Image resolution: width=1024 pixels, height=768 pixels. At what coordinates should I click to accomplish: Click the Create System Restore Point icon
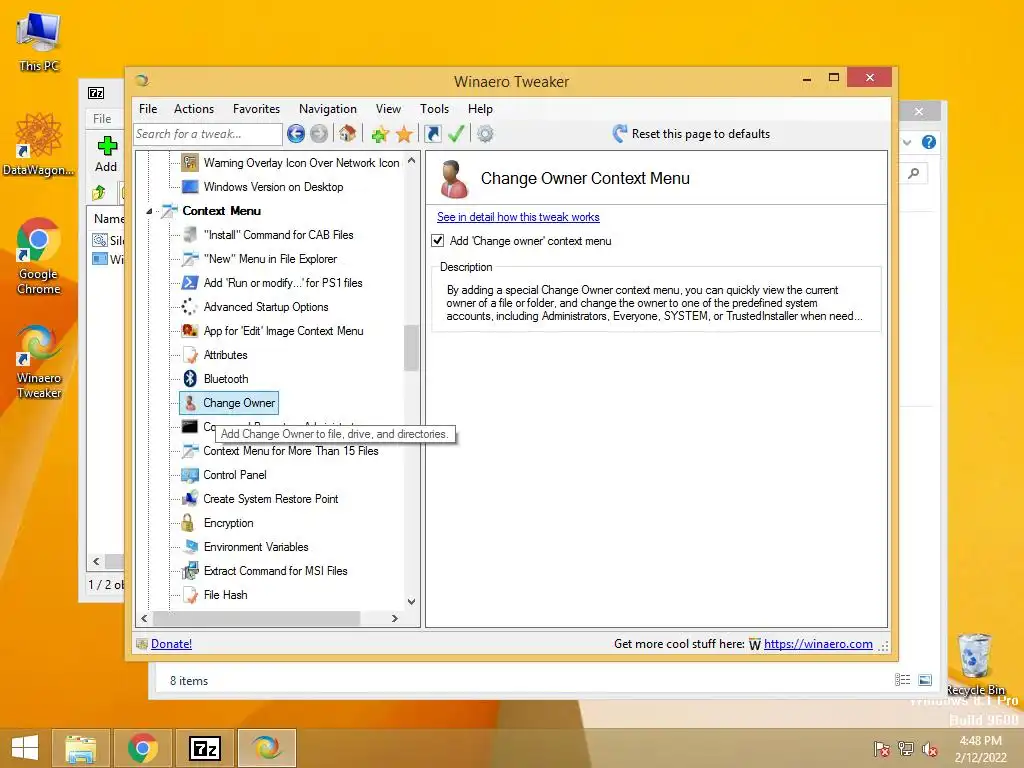coord(190,499)
